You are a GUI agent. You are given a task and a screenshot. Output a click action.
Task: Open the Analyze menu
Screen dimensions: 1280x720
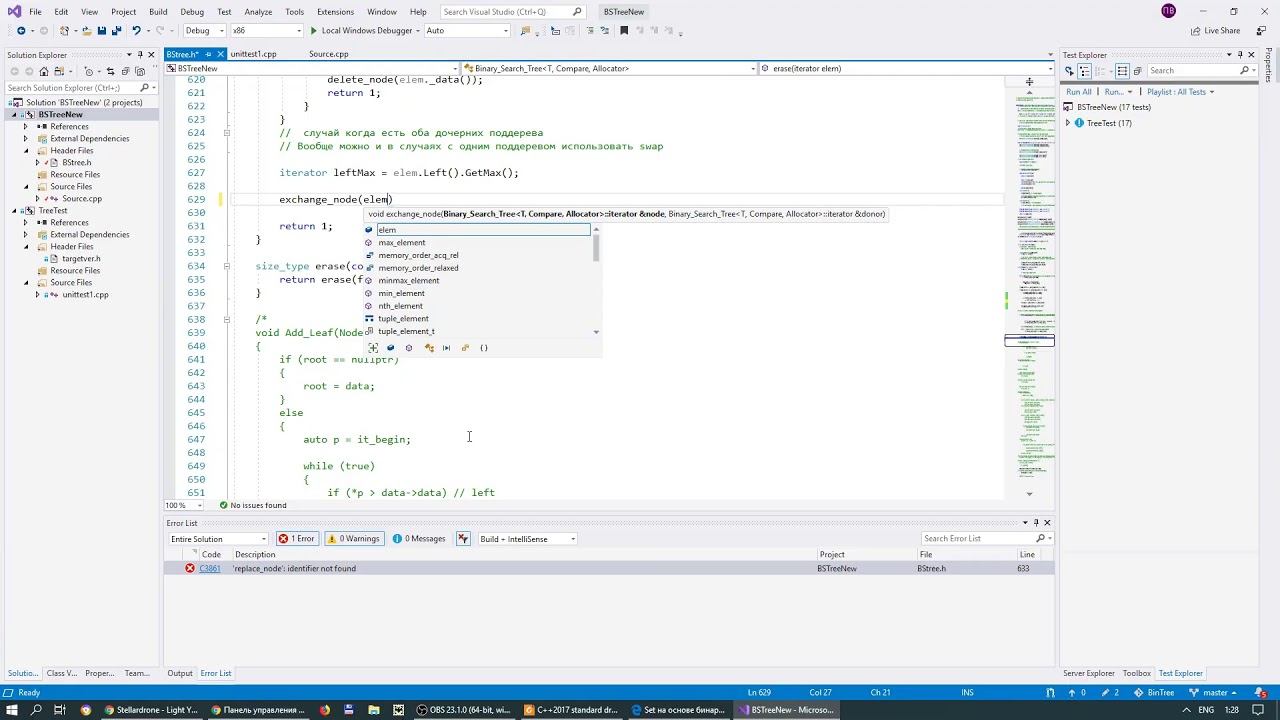tap(258, 12)
